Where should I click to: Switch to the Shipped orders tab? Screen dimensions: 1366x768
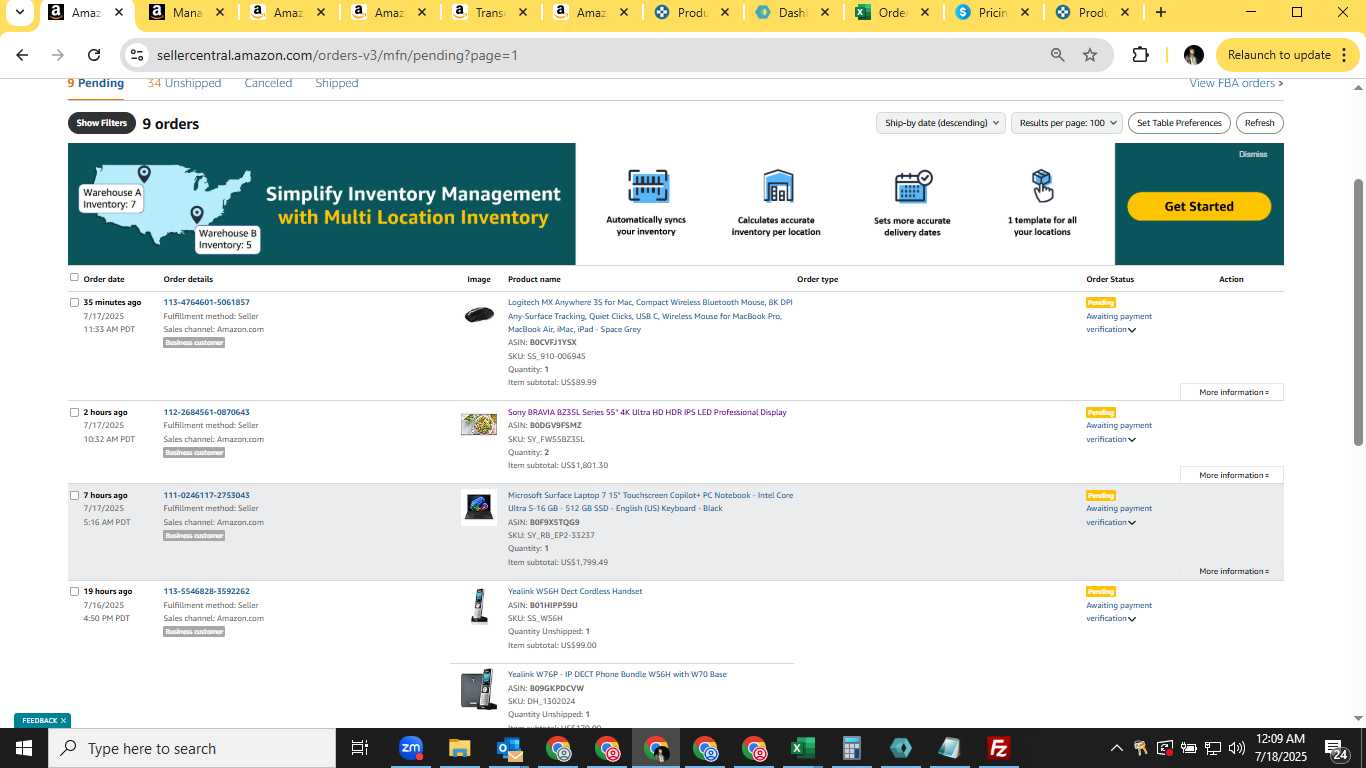pyautogui.click(x=337, y=83)
